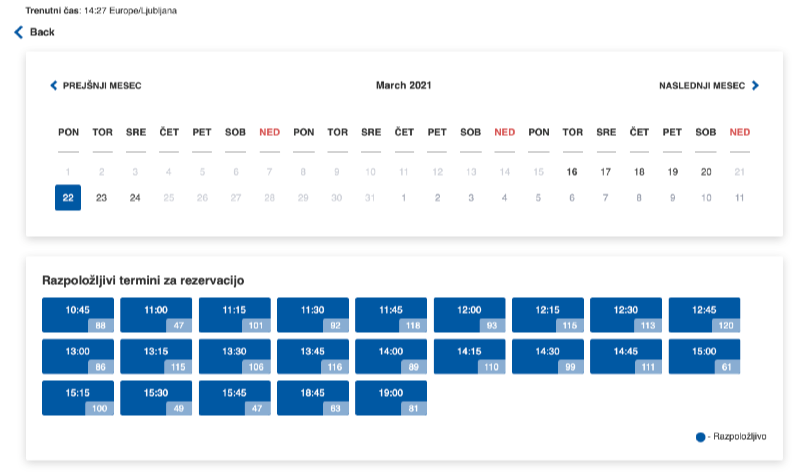Image resolution: width=800 pixels, height=472 pixels.
Task: Pick the 12:45 time slot
Action: 705,315
